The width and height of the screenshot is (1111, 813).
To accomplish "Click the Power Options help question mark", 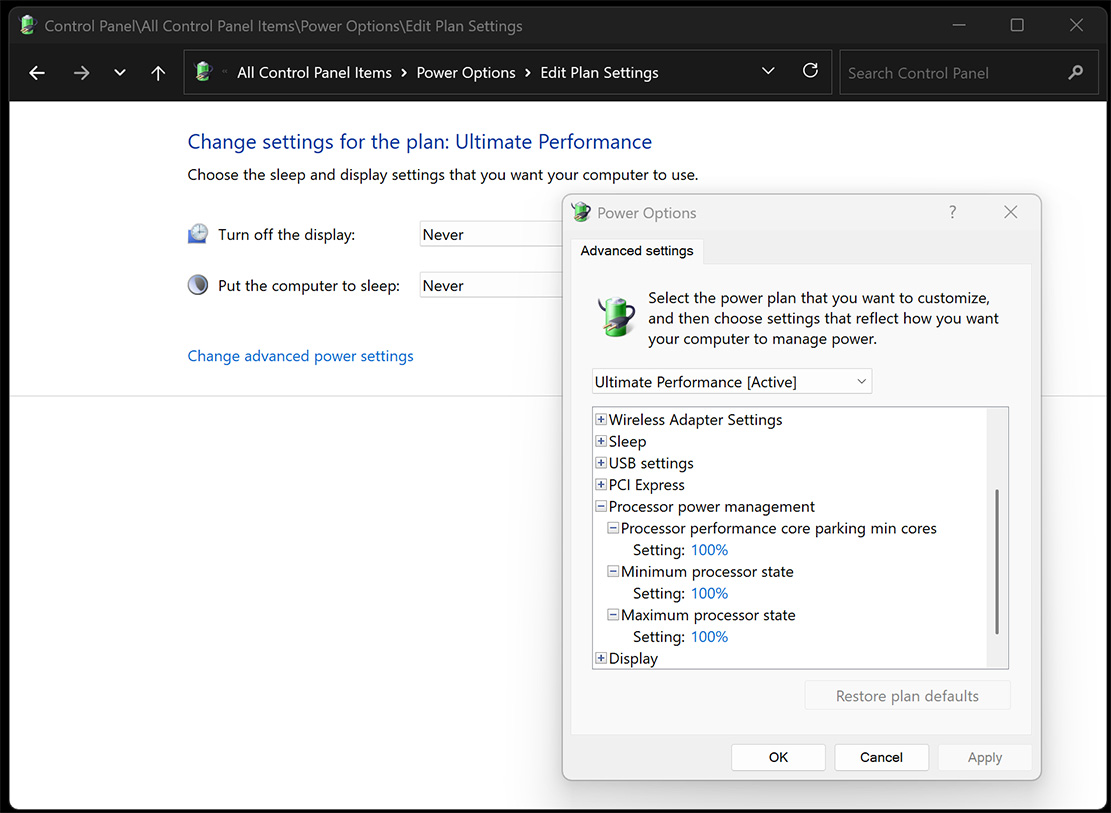I will [952, 212].
